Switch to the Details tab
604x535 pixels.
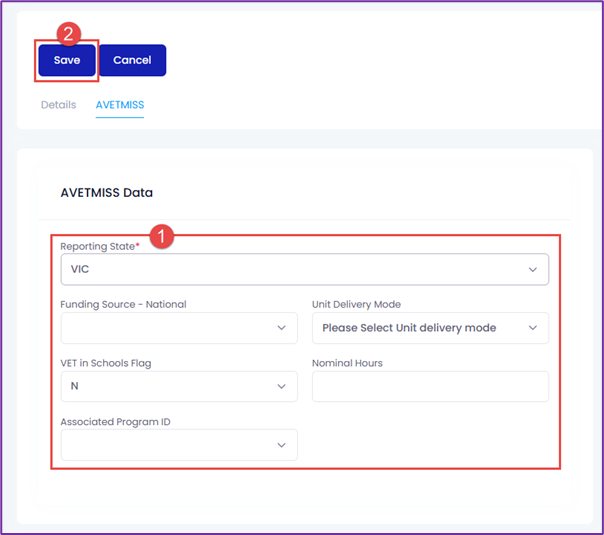point(59,105)
